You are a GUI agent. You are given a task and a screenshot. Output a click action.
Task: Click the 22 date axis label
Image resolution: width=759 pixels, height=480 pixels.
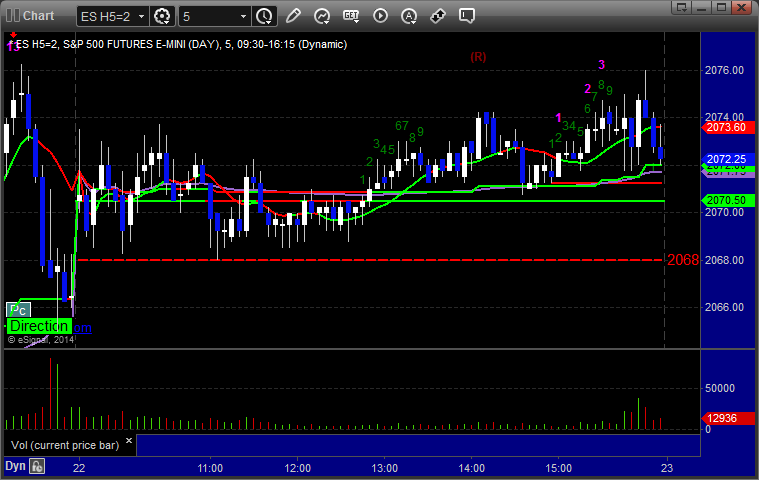click(x=79, y=468)
